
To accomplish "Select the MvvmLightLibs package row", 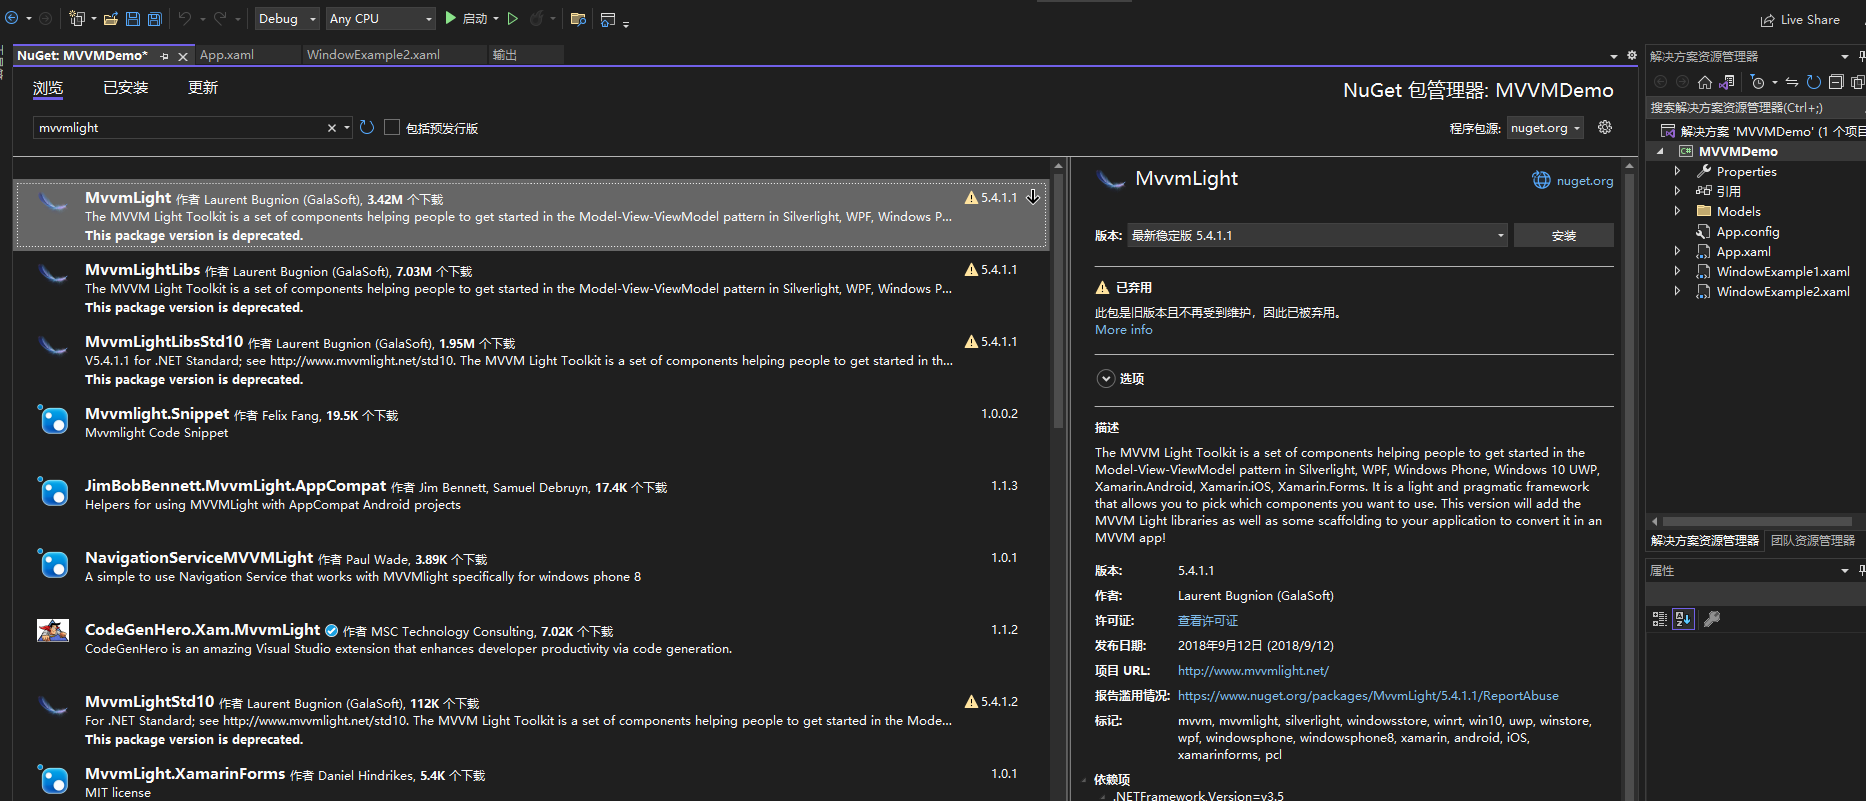I will click(x=531, y=288).
